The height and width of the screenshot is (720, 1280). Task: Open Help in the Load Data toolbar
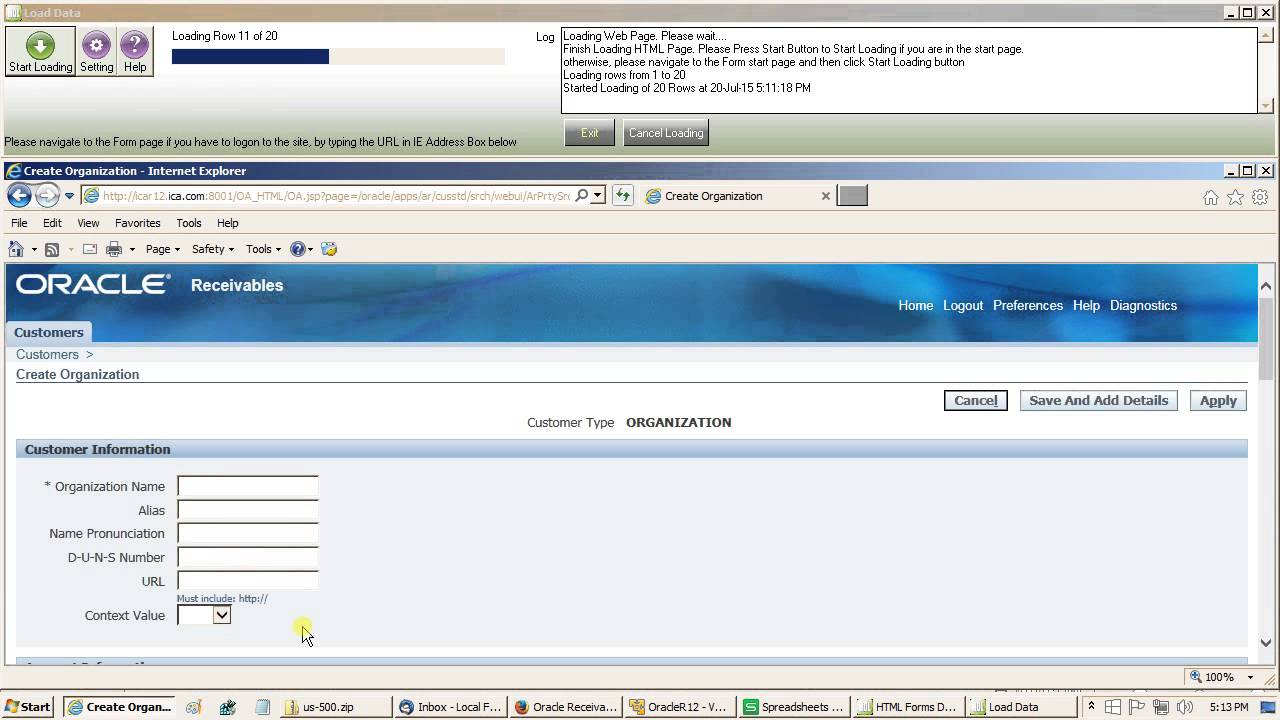click(x=134, y=51)
